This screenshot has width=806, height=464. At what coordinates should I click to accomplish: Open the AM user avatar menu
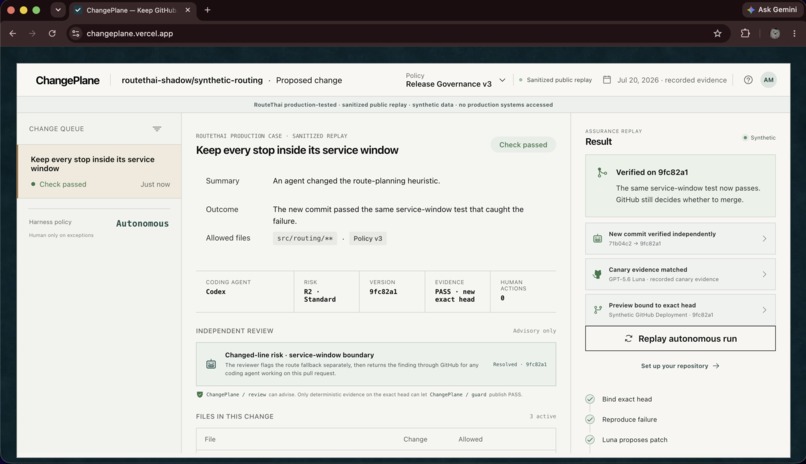[x=768, y=80]
